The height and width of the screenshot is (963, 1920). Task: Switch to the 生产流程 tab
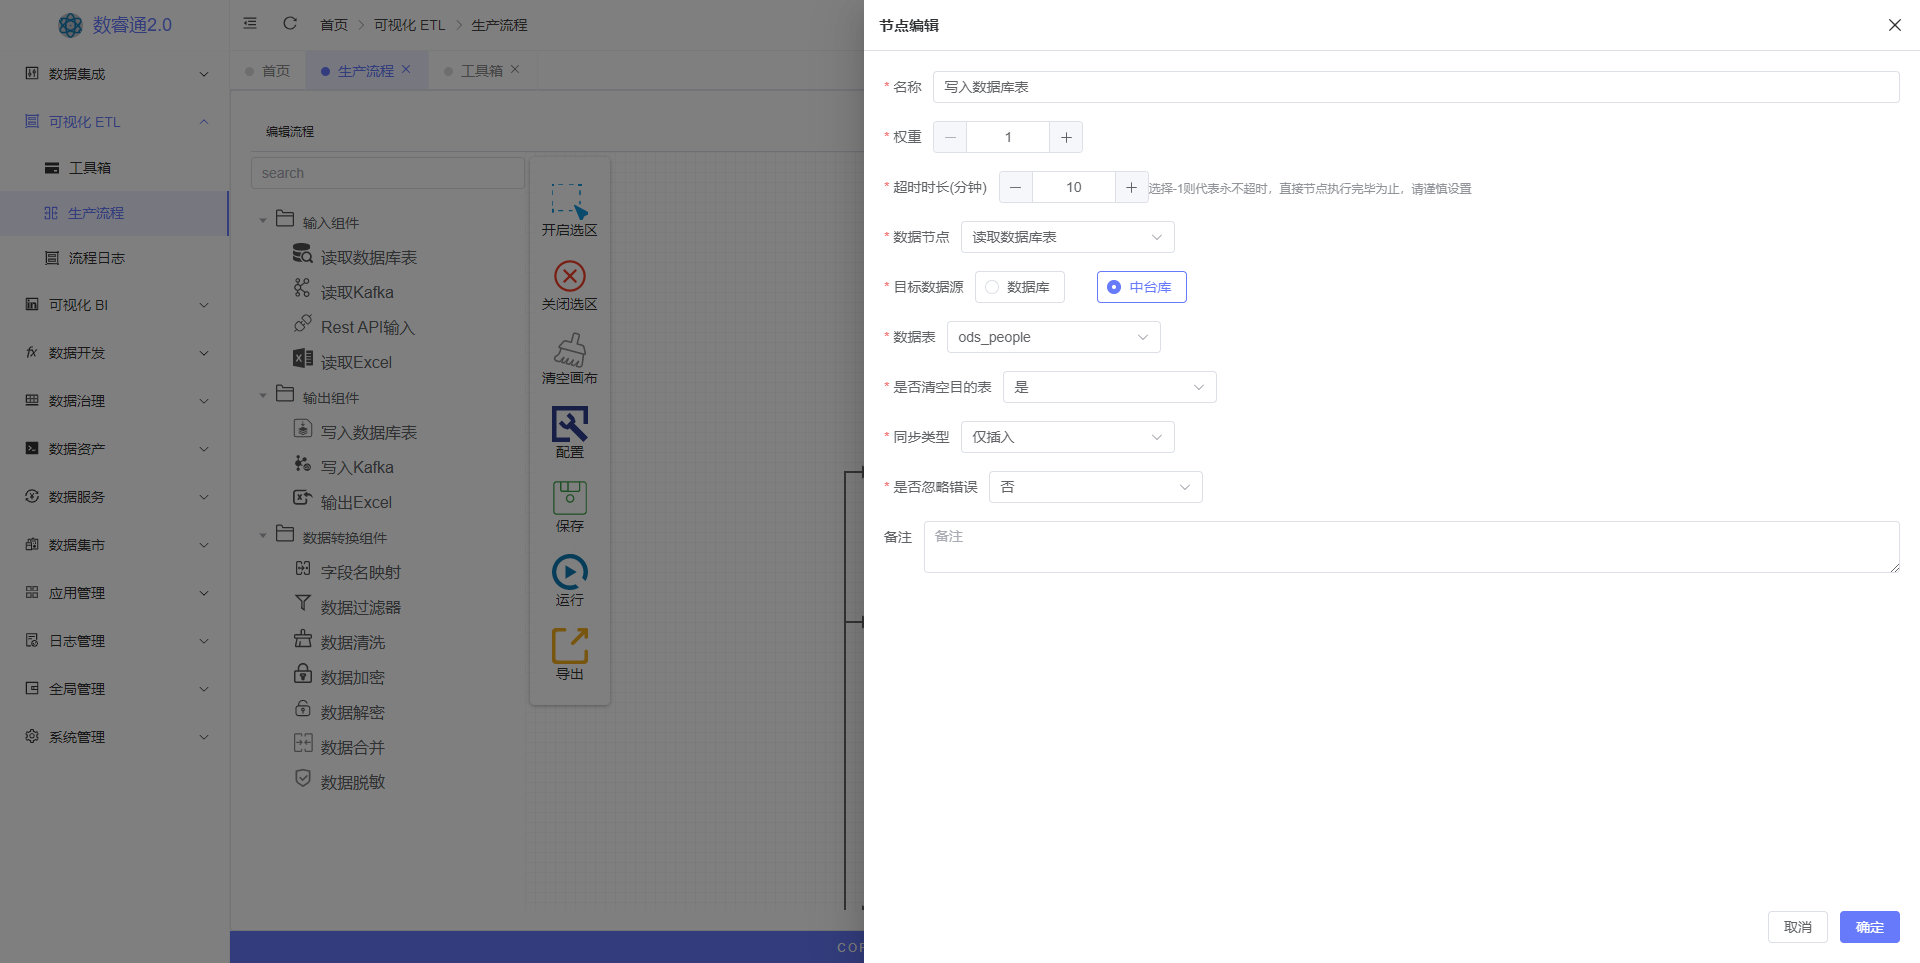point(365,71)
